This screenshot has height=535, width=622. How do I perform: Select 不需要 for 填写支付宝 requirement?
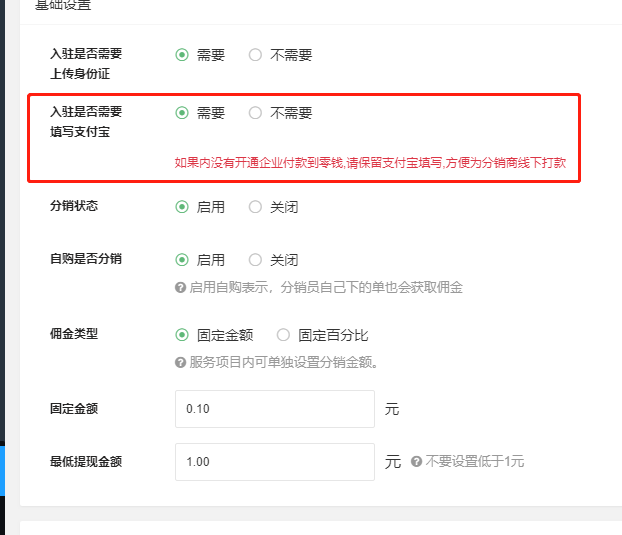coord(255,113)
